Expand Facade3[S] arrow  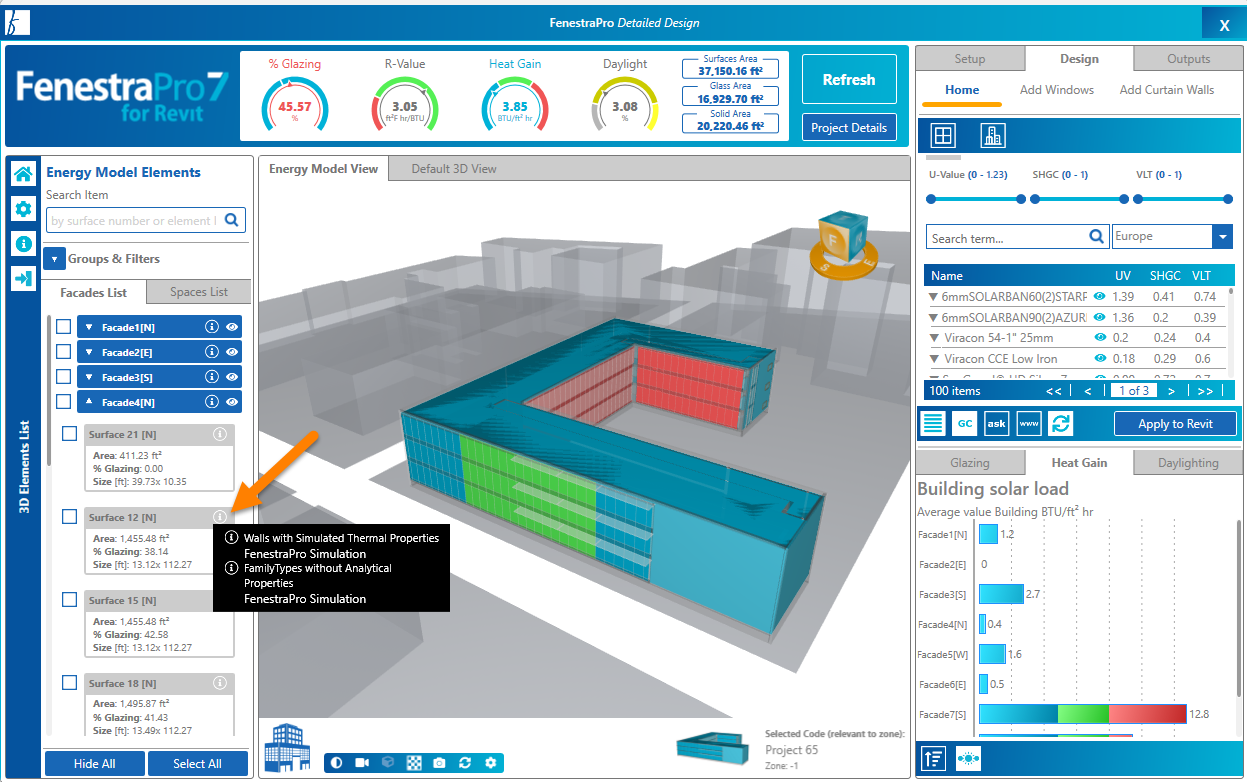pyautogui.click(x=89, y=377)
